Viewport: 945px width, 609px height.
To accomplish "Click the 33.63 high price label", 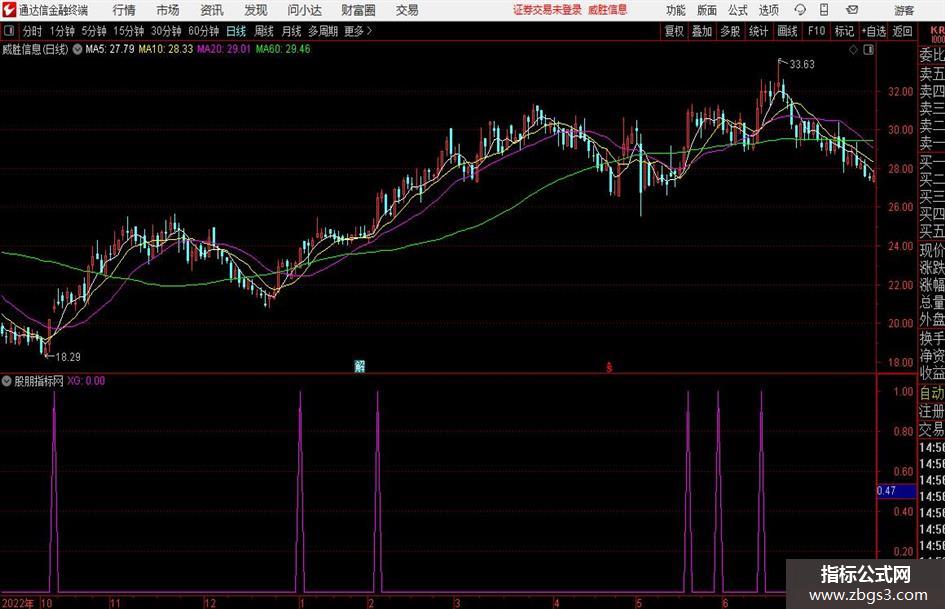I will coord(802,65).
